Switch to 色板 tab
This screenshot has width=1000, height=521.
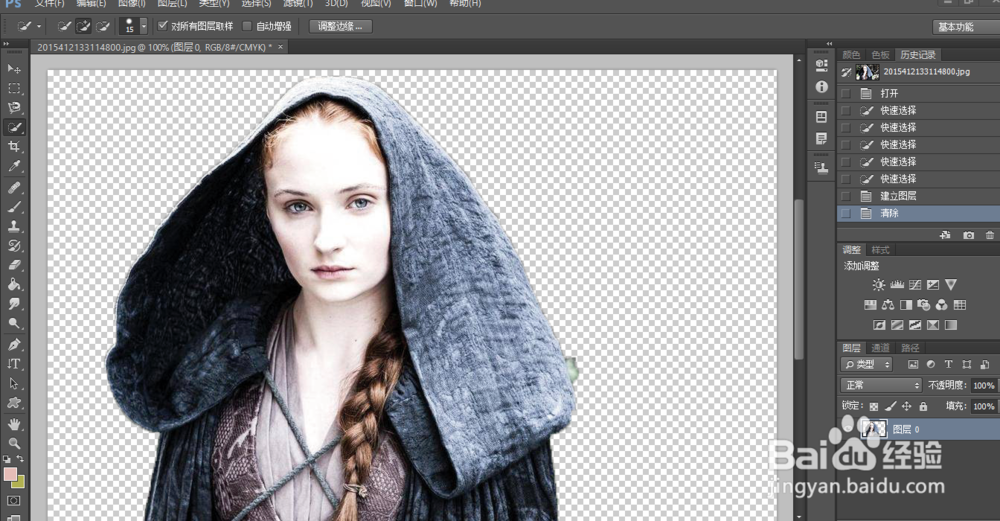tap(880, 55)
